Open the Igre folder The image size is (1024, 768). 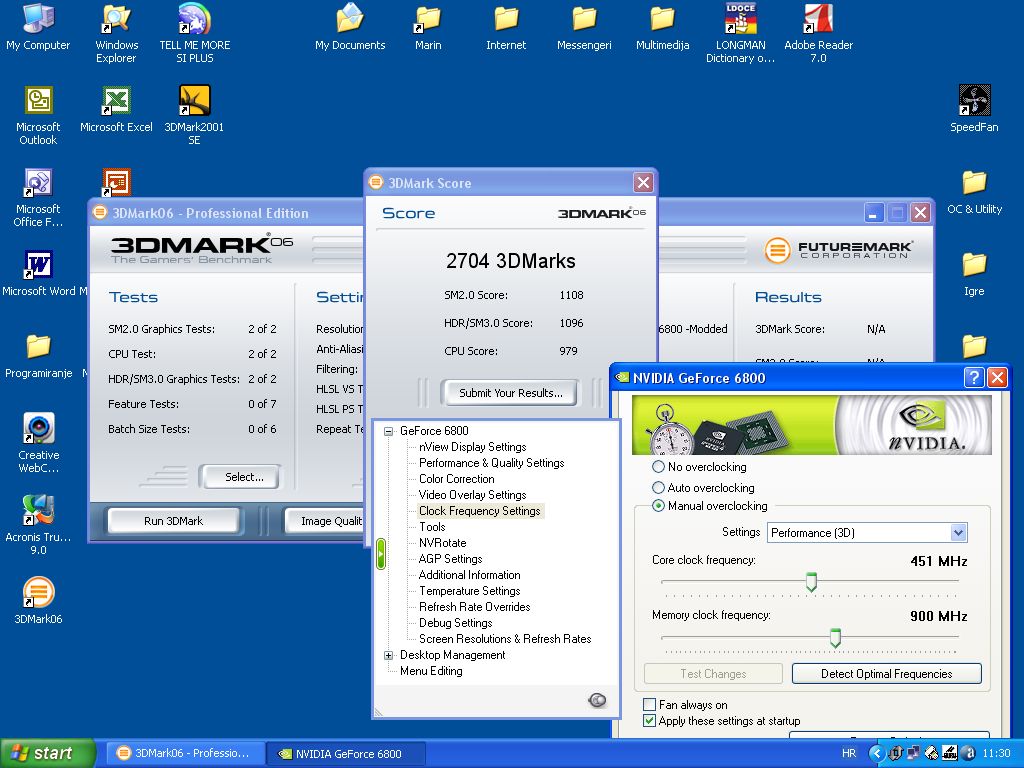[974, 274]
